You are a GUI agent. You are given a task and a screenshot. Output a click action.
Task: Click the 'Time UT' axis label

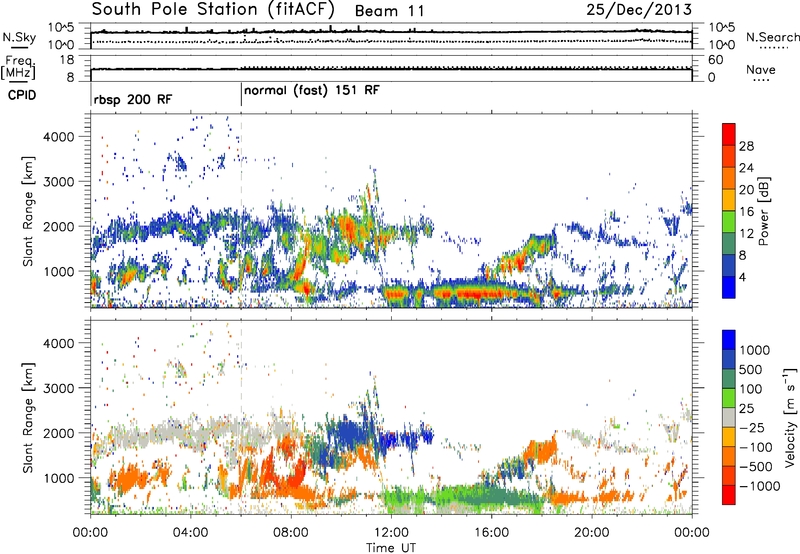pyautogui.click(x=391, y=548)
